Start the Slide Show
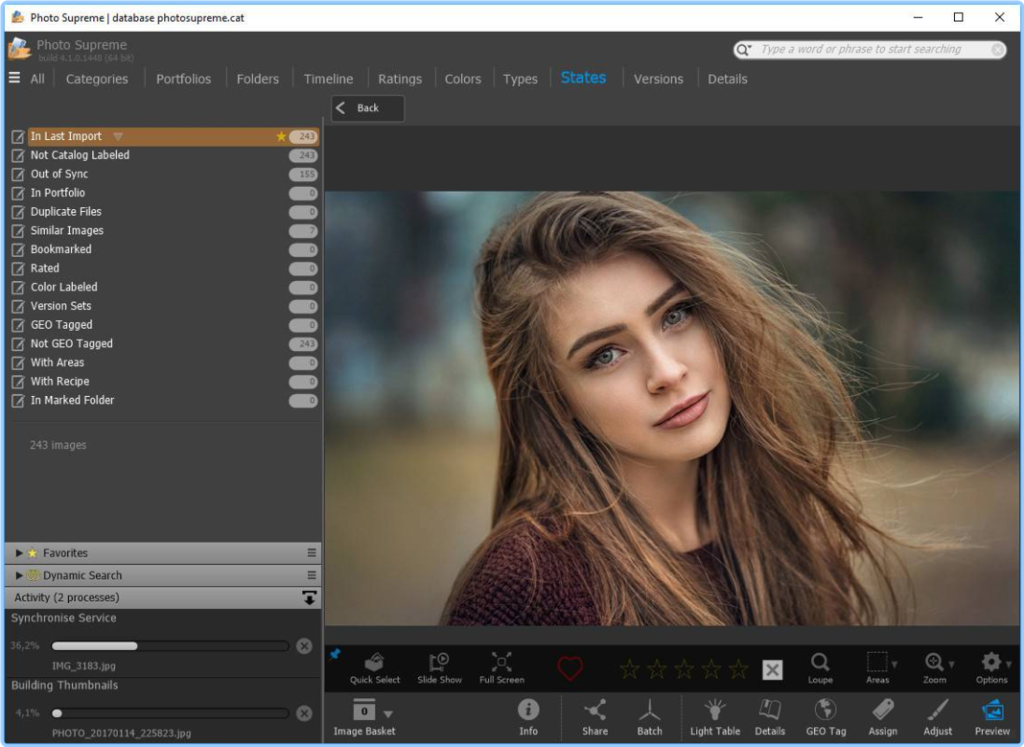The image size is (1024, 747). coord(439,667)
